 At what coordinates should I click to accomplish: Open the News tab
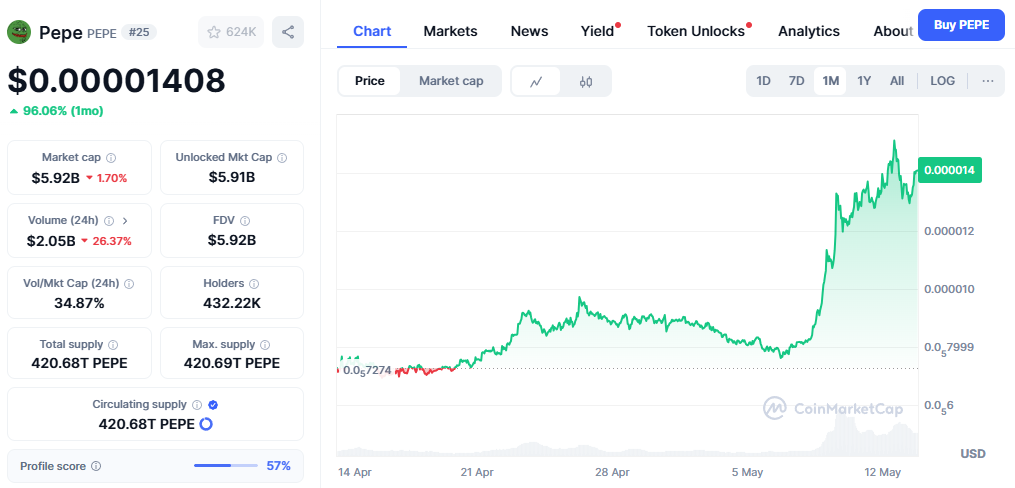click(530, 31)
